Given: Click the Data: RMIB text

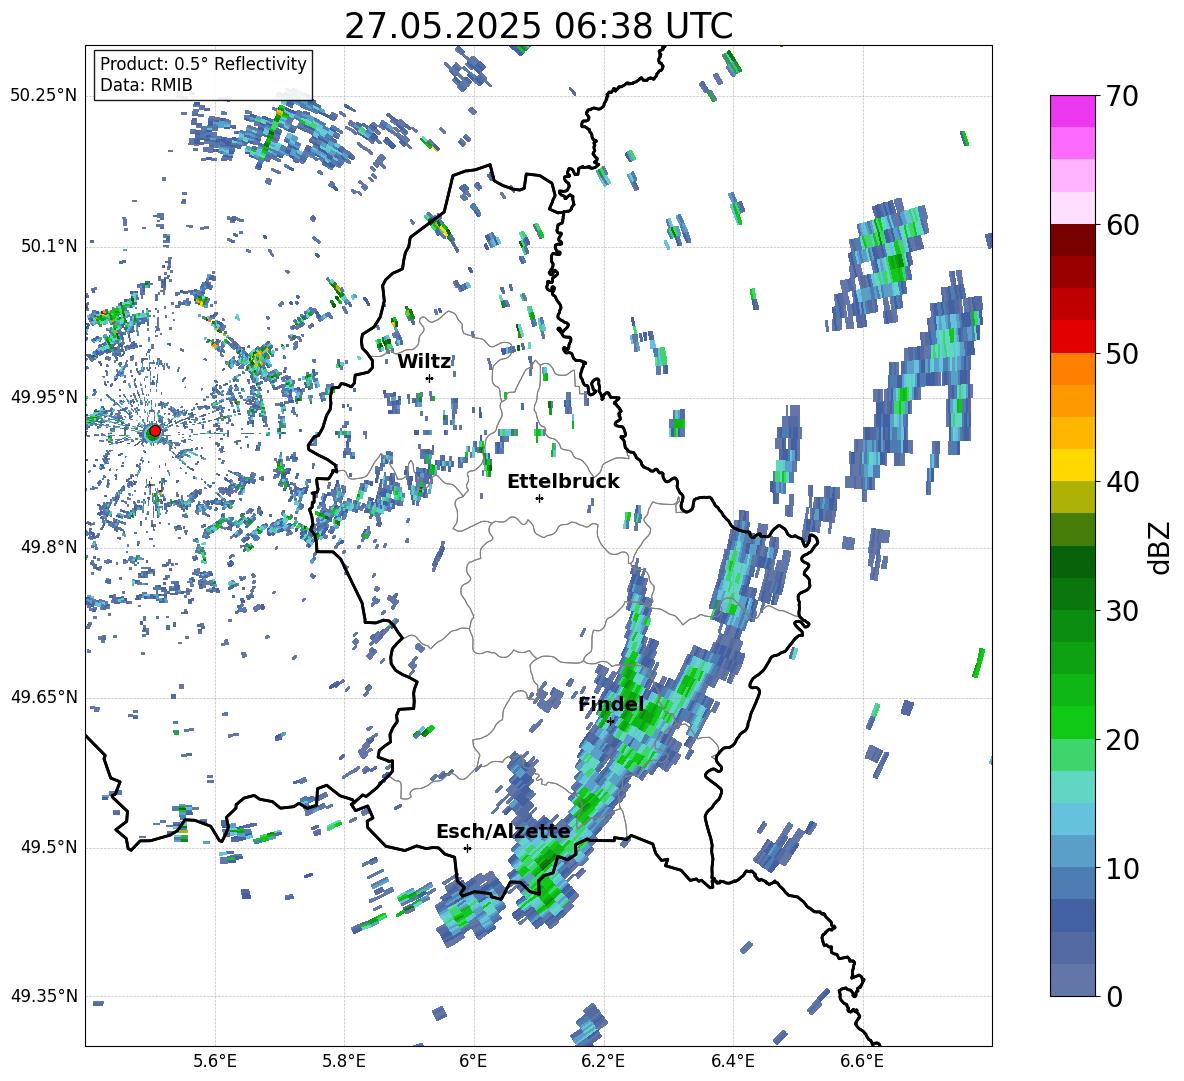Looking at the screenshot, I should pyautogui.click(x=146, y=85).
